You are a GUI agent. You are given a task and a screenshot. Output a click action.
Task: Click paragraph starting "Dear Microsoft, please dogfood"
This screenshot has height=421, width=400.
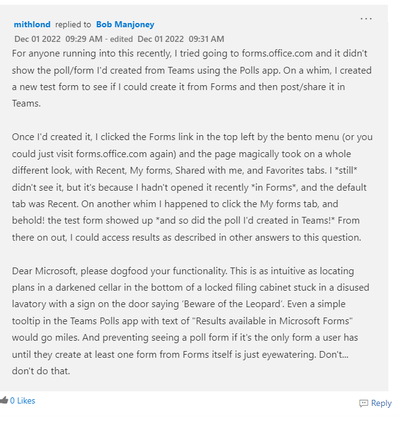click(x=191, y=321)
